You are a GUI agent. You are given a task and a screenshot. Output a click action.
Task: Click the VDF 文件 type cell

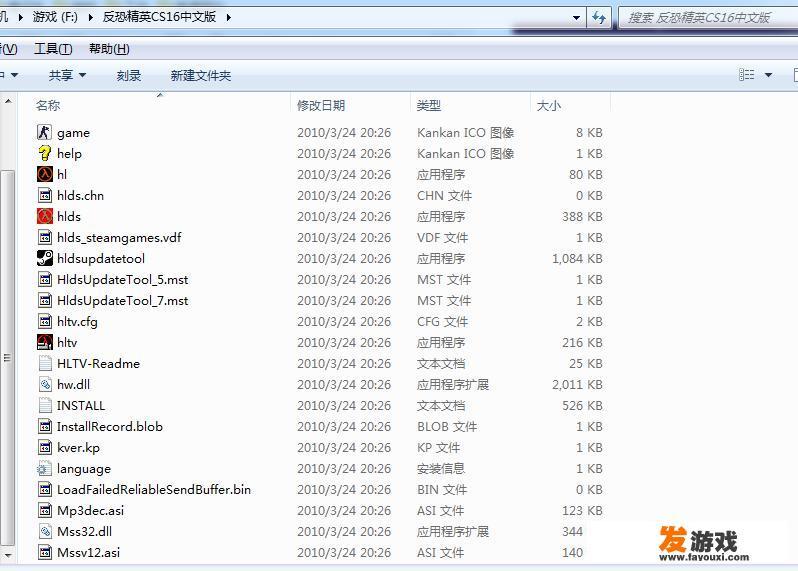(x=442, y=238)
